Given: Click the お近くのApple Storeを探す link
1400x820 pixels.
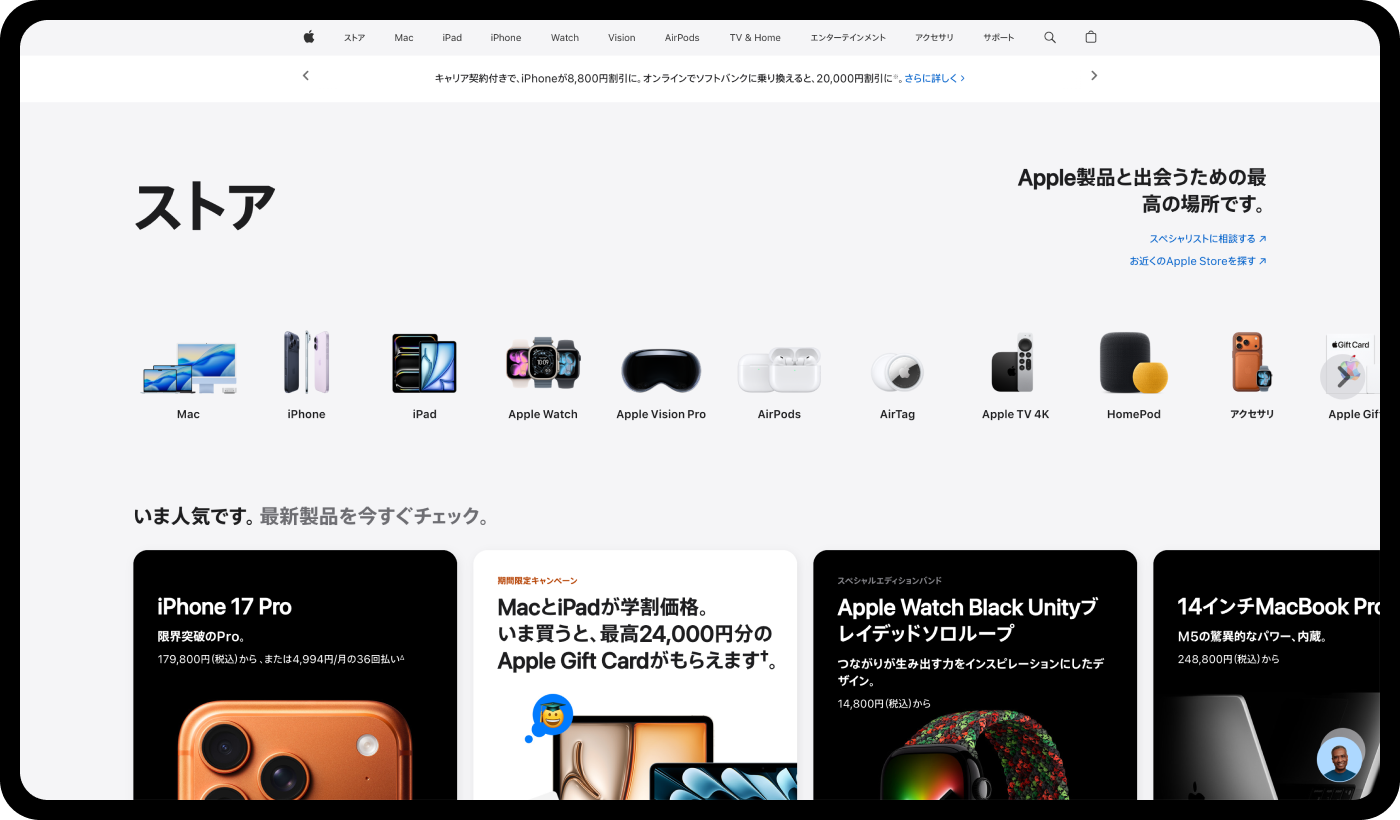Looking at the screenshot, I should [1197, 261].
